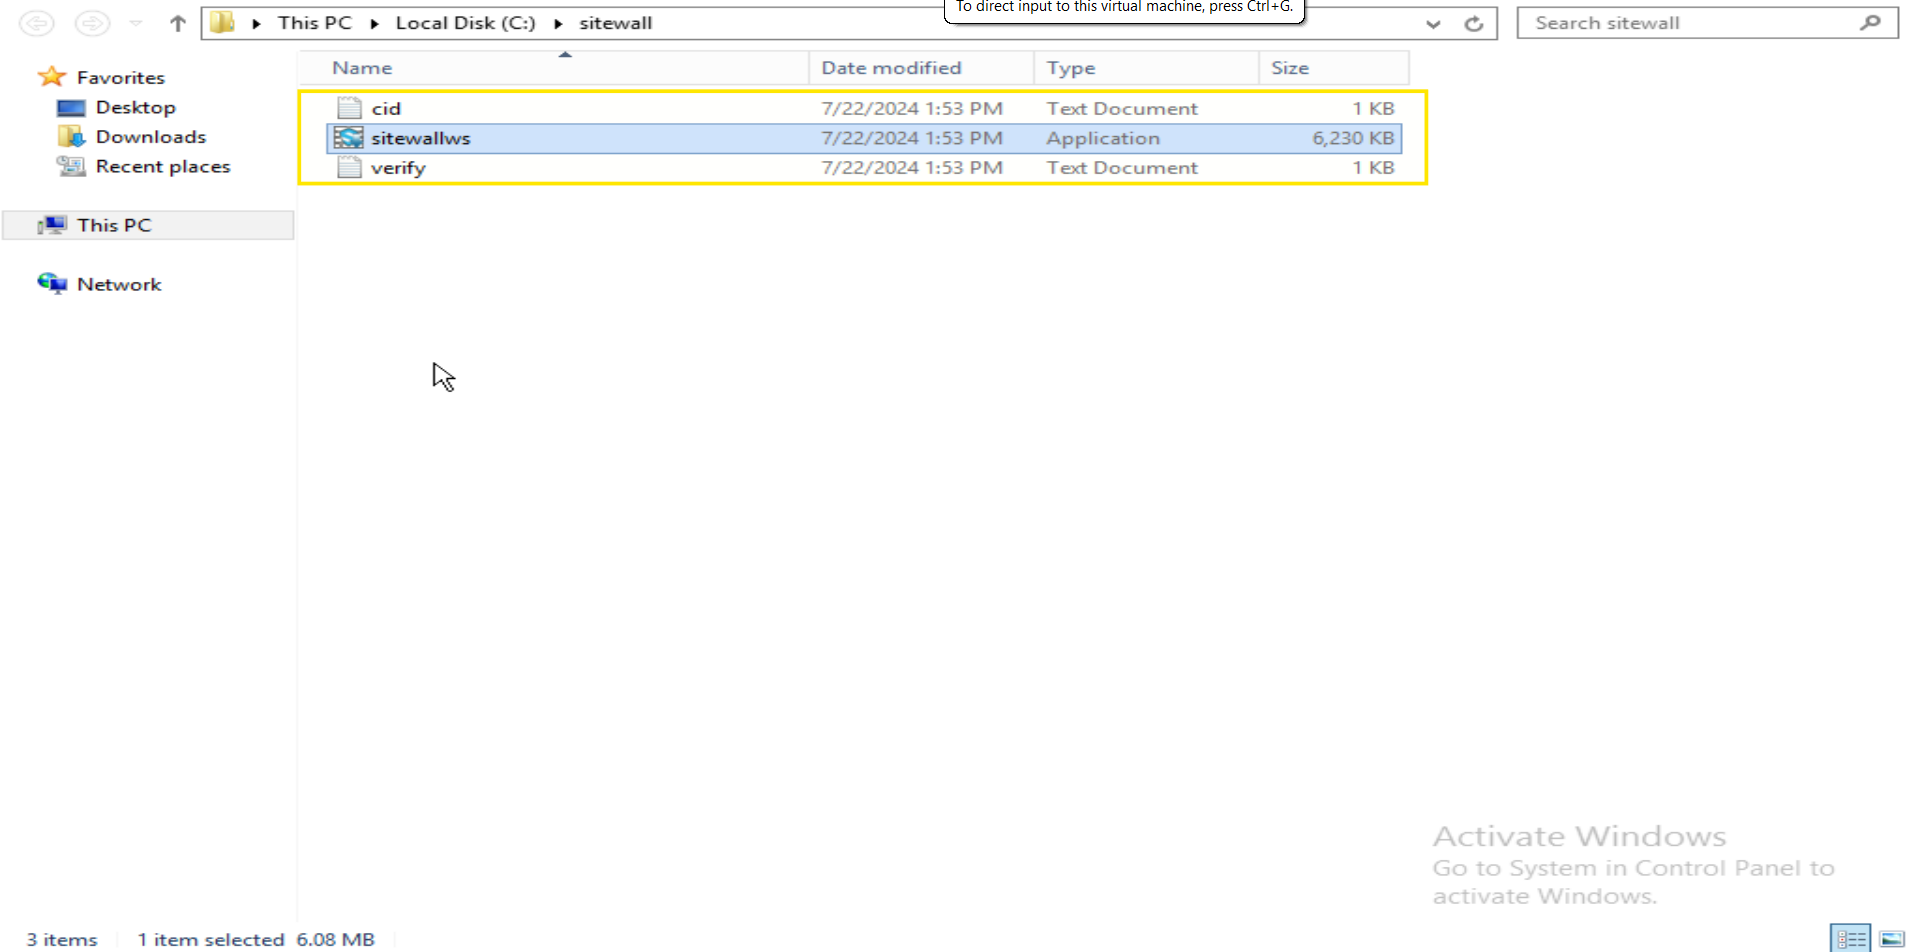This screenshot has height=952, width=1918.
Task: Sort by Type column header
Action: pos(1146,68)
